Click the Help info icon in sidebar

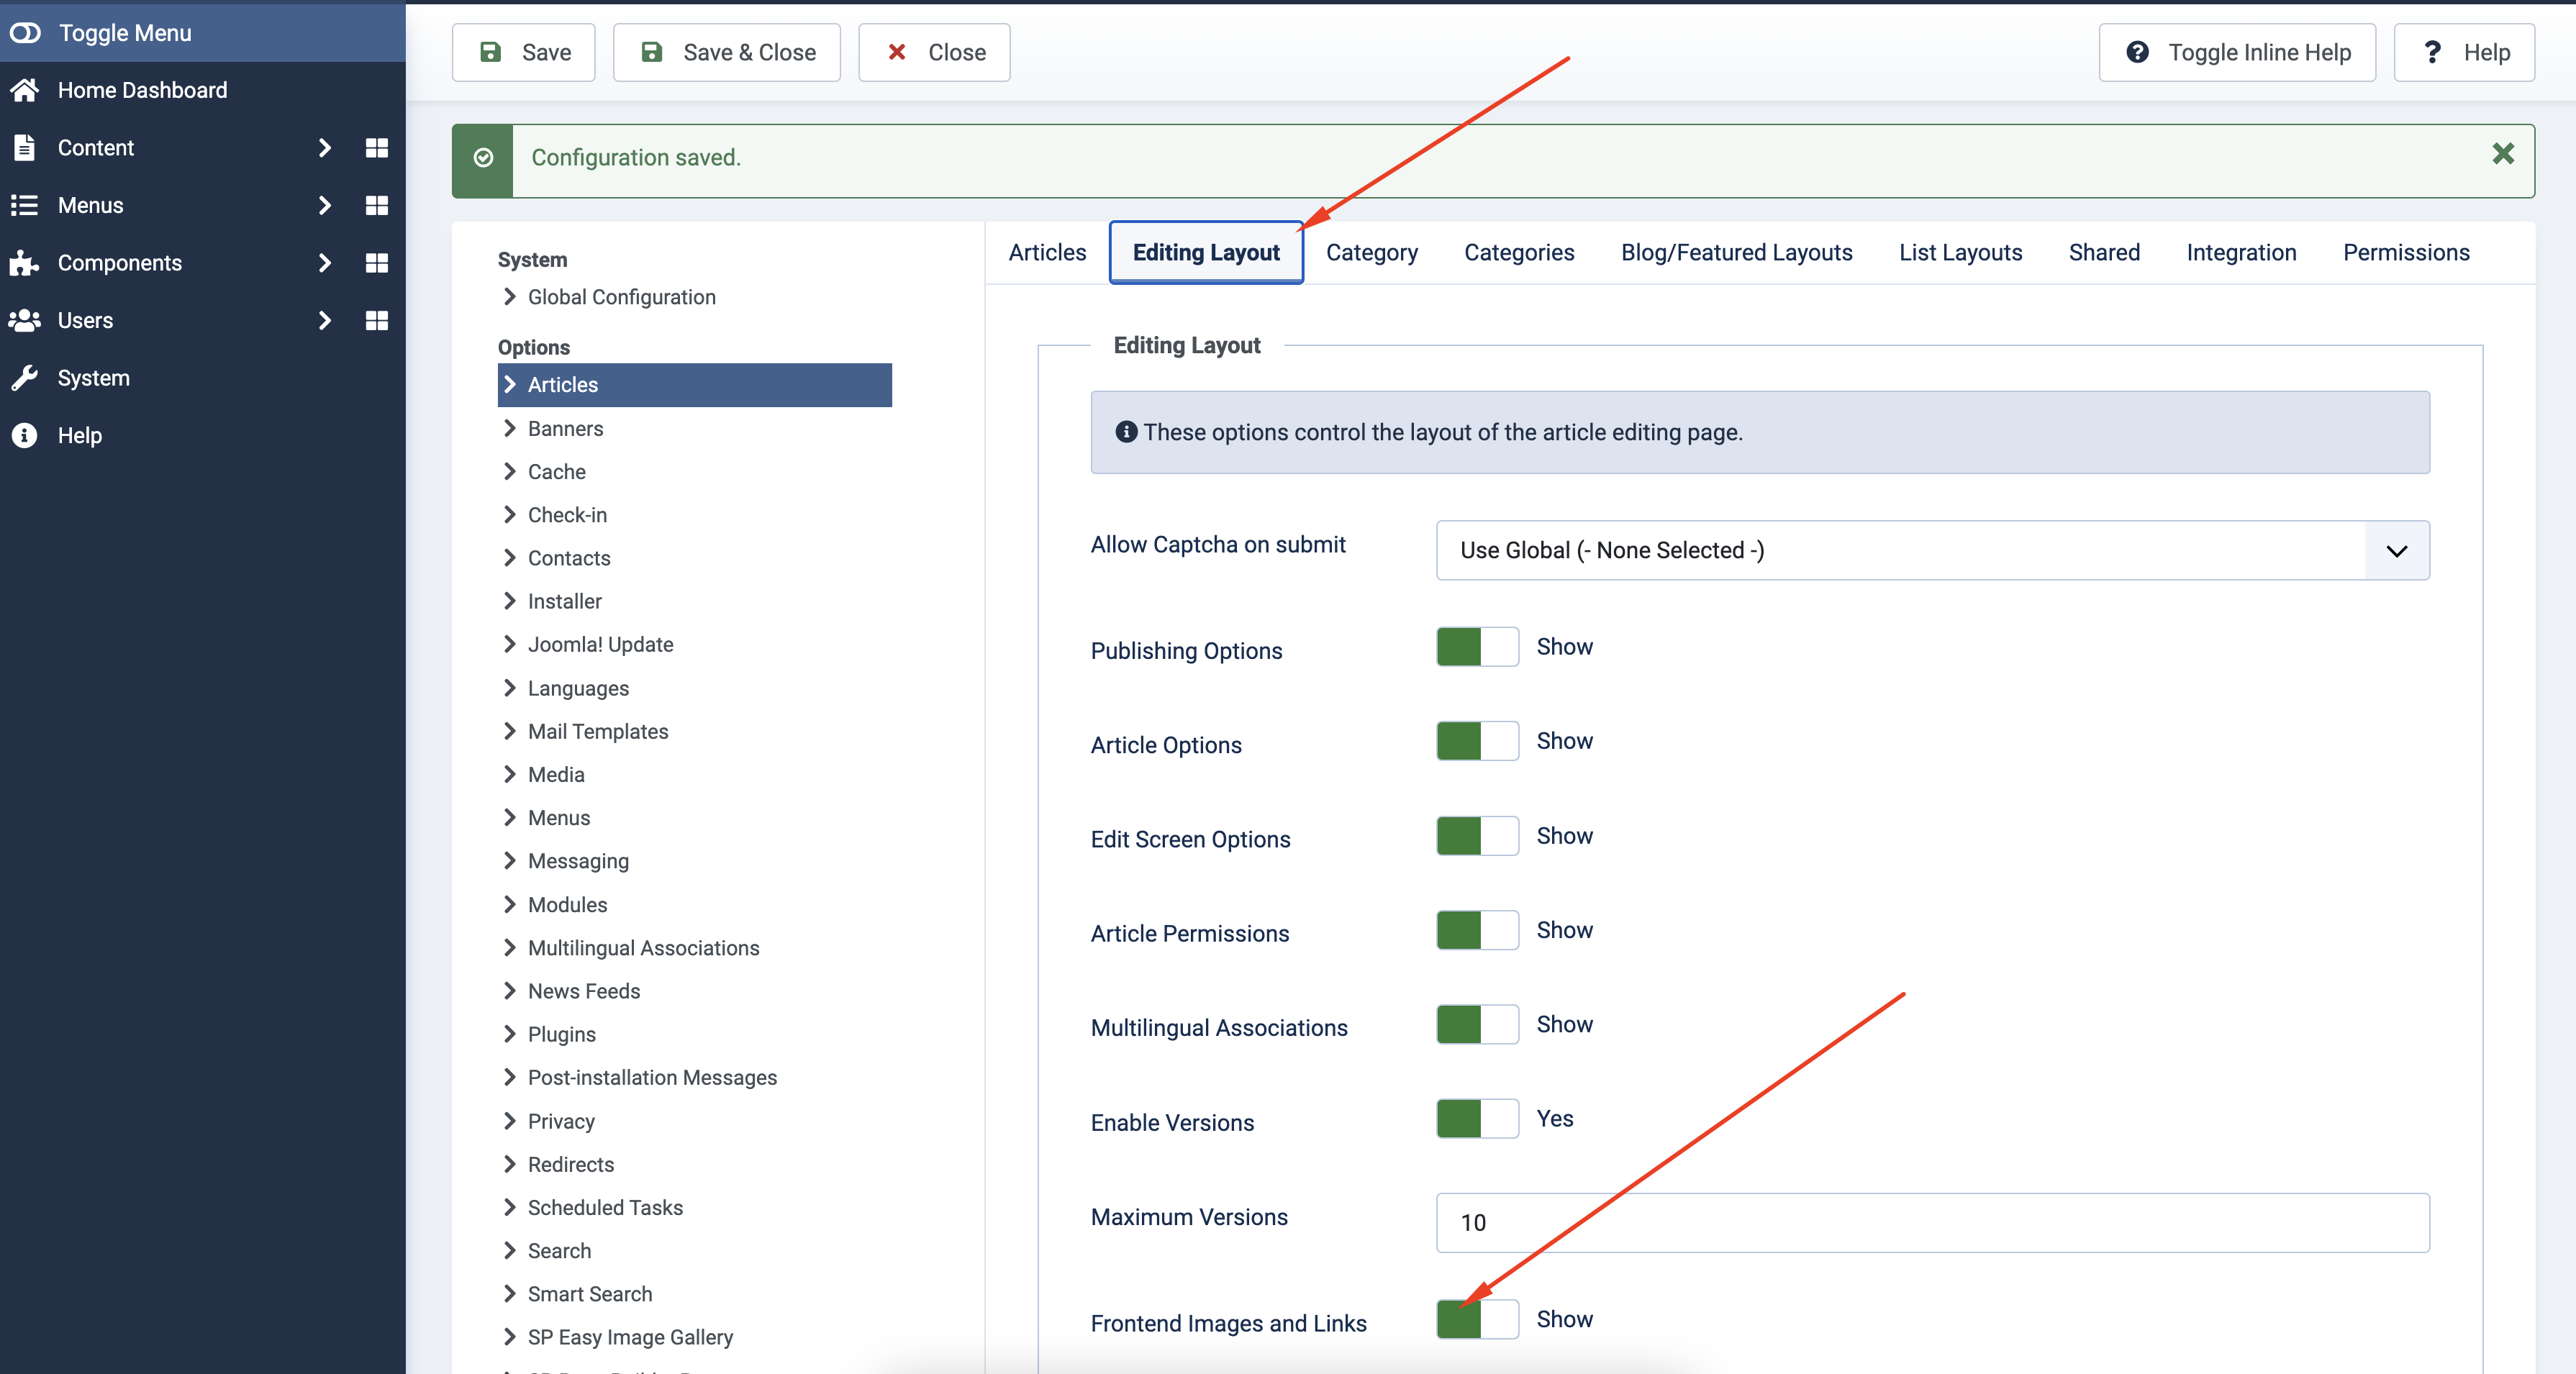click(x=25, y=435)
